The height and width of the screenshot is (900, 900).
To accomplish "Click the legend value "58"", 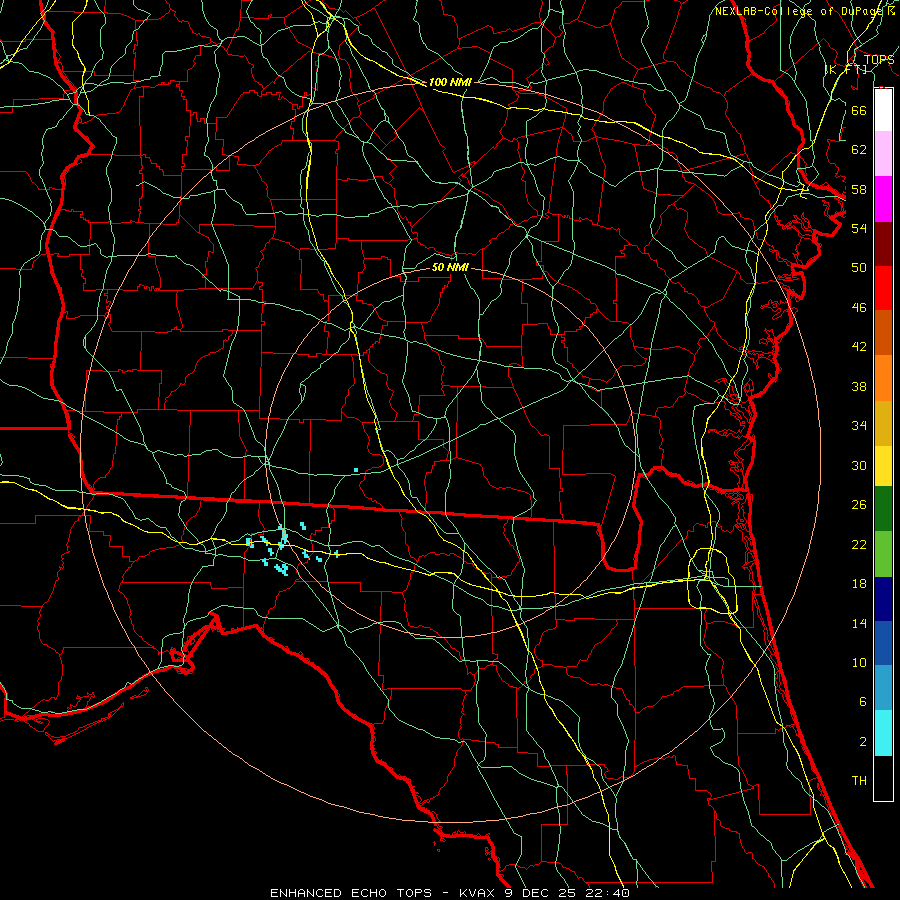I will 859,189.
